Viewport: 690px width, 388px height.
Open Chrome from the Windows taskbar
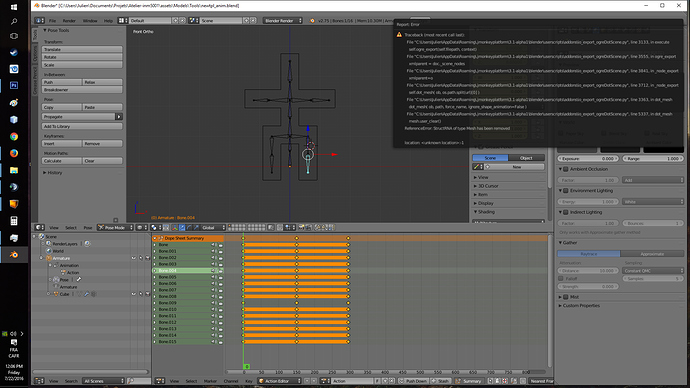click(x=14, y=136)
